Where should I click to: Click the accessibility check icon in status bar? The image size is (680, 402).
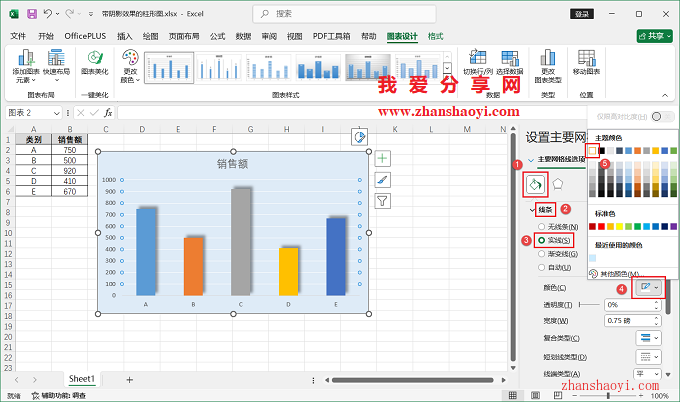pyautogui.click(x=36, y=395)
